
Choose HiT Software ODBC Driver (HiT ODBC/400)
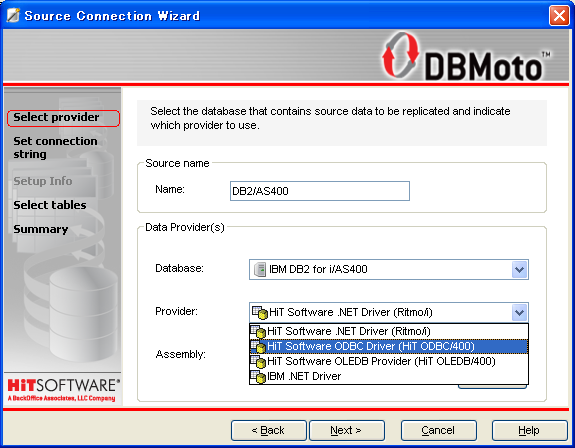[389, 346]
